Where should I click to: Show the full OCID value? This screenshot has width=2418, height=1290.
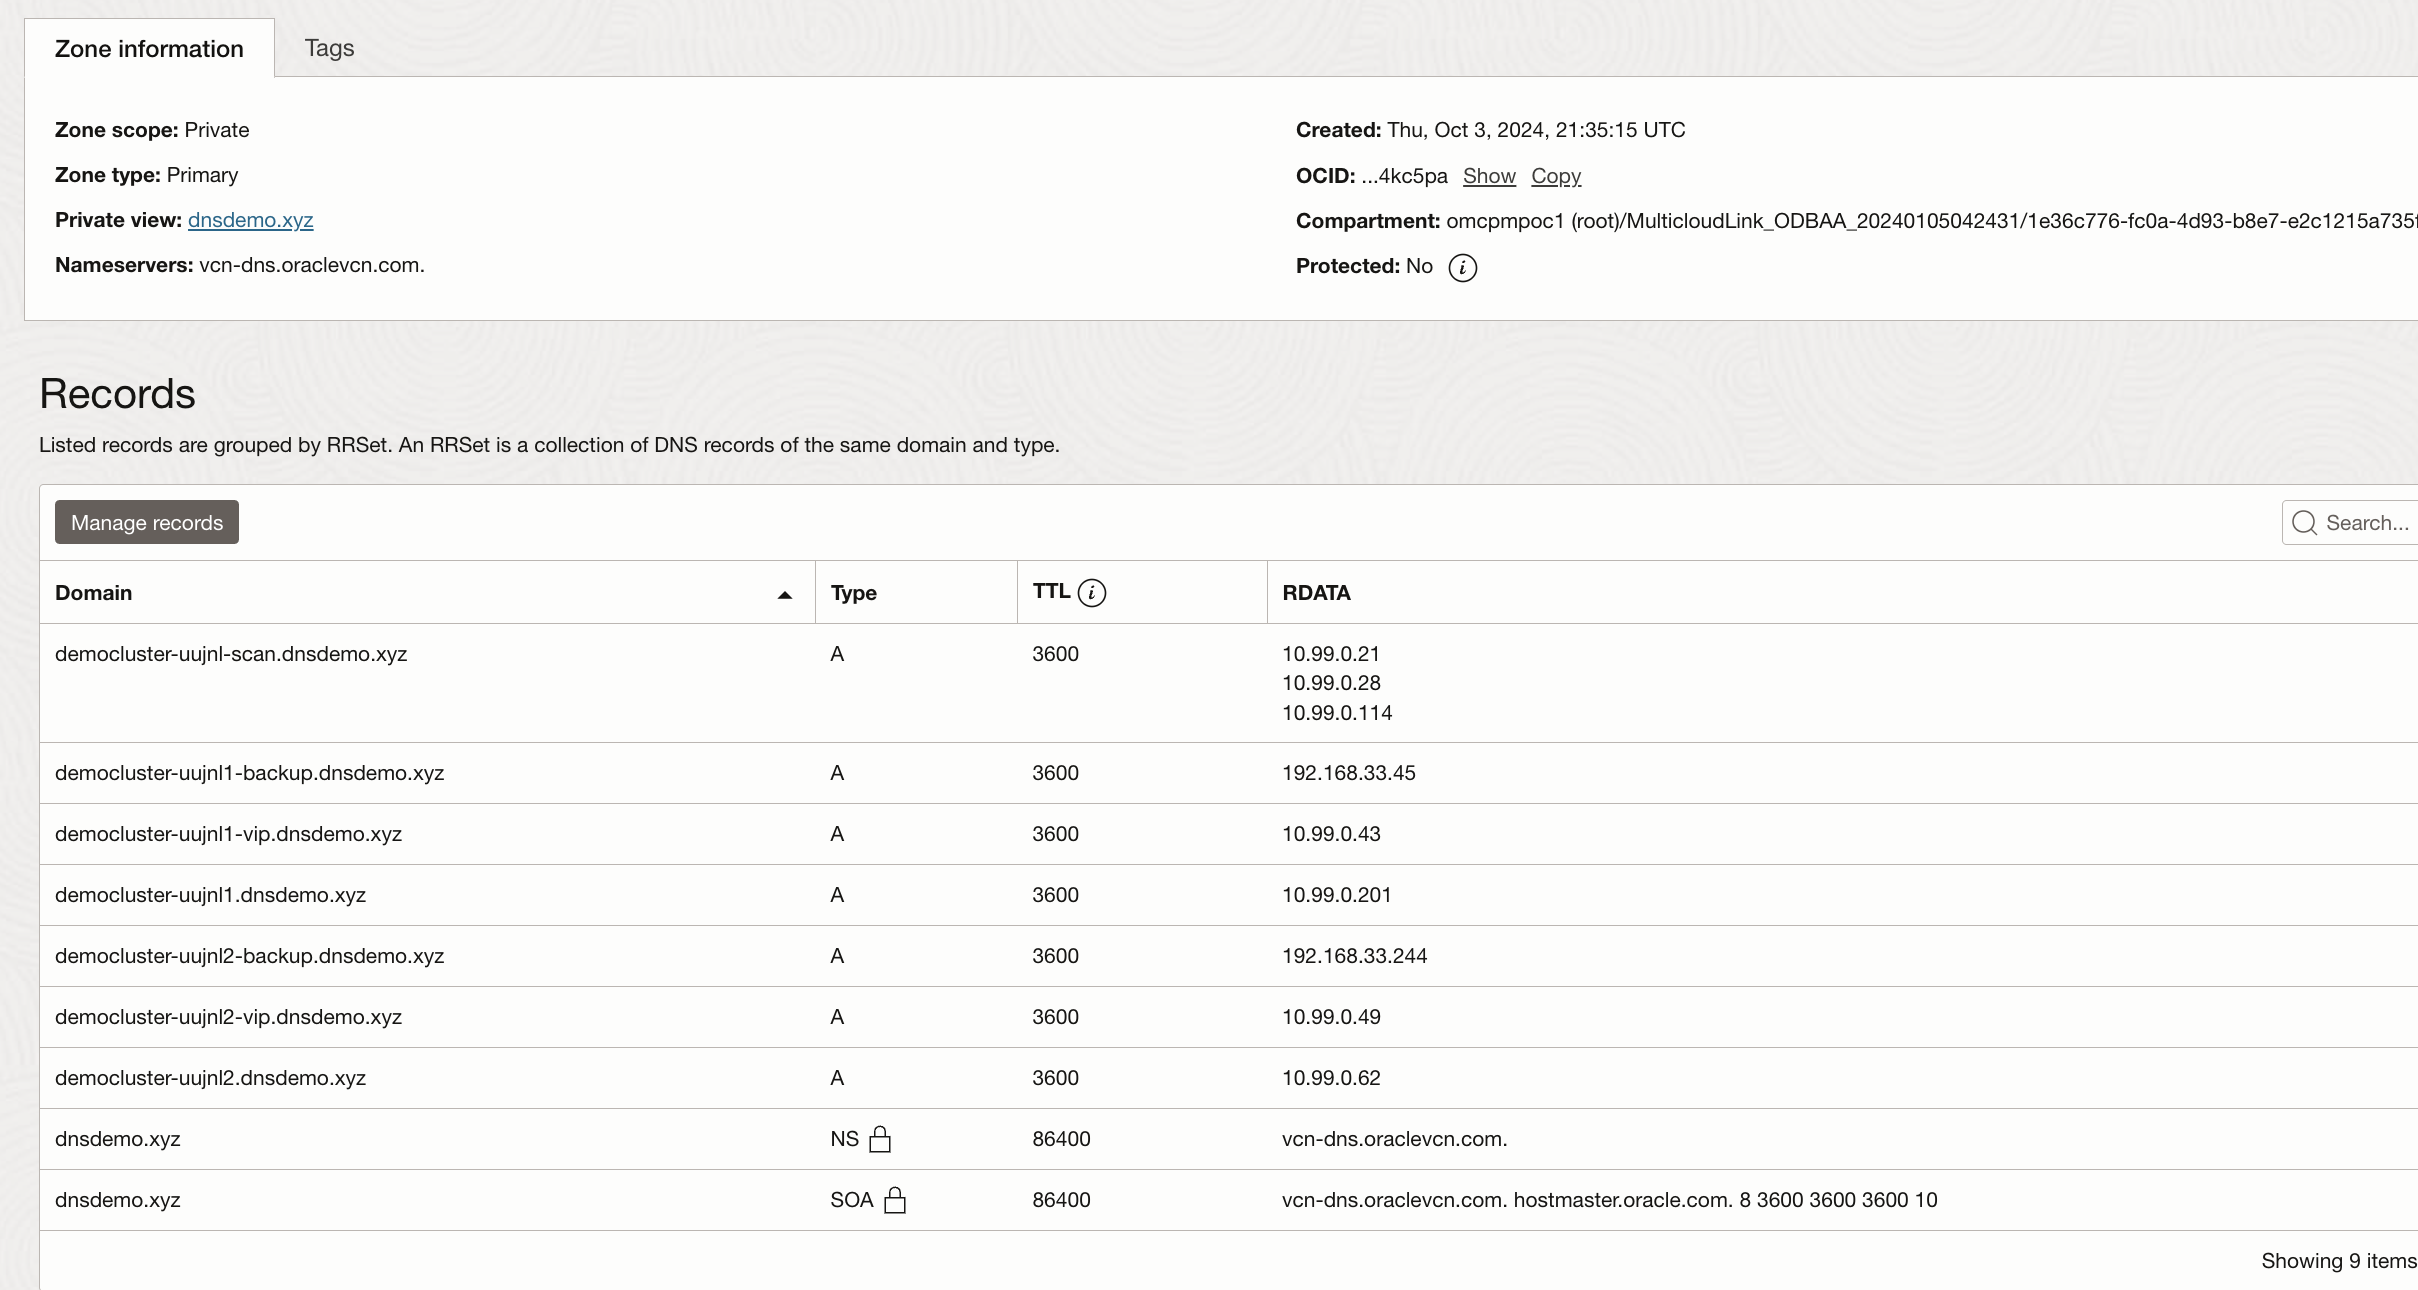[x=1488, y=176]
